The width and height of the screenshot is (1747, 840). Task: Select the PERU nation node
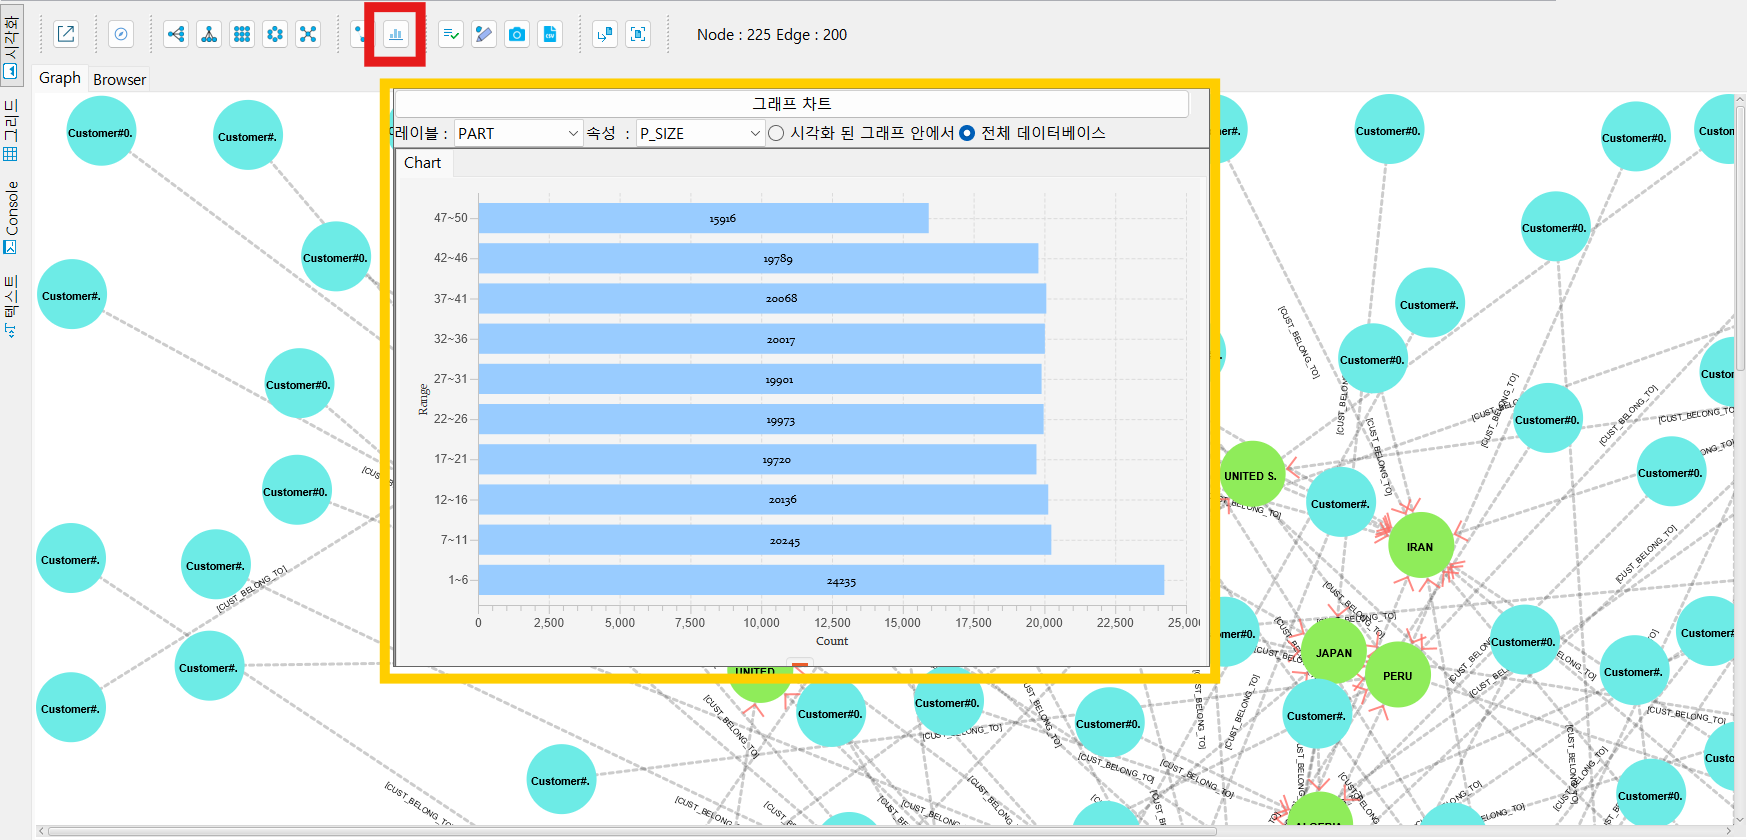coord(1398,675)
